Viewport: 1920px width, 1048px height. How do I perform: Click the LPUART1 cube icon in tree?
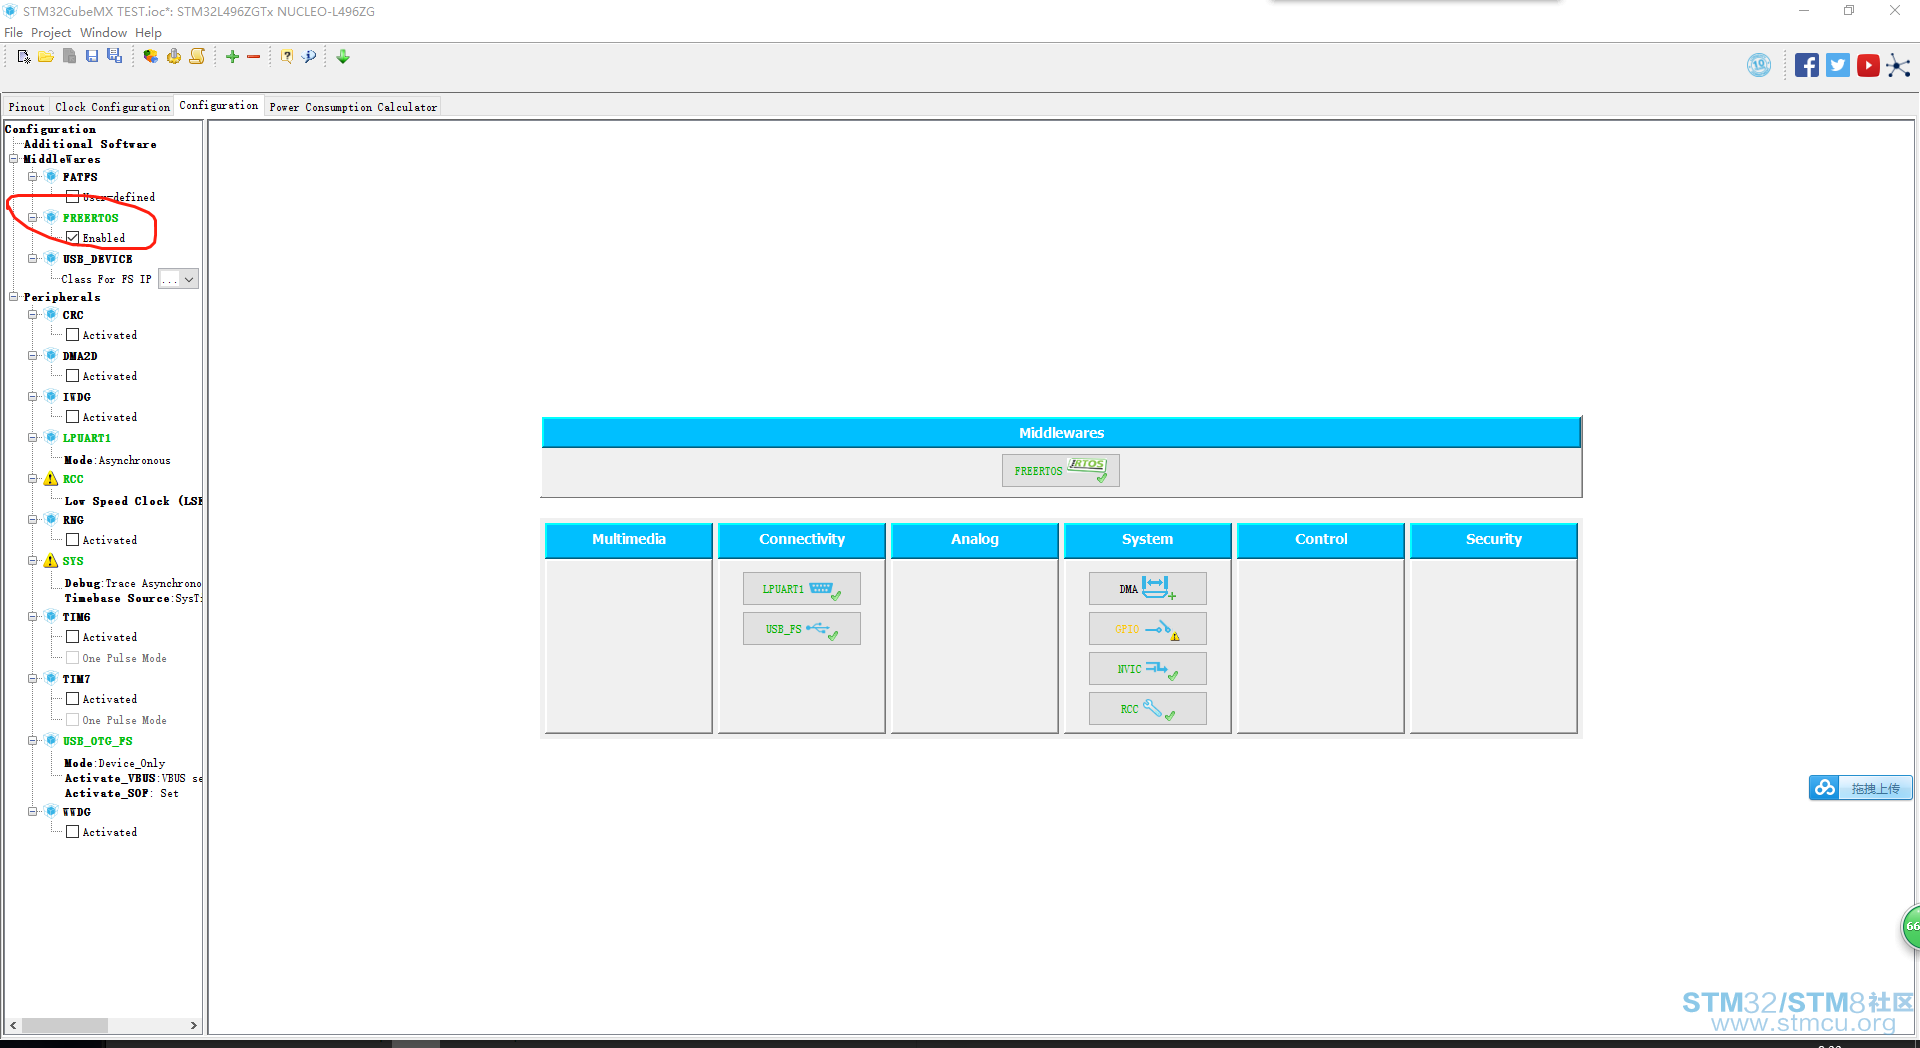tap(51, 437)
